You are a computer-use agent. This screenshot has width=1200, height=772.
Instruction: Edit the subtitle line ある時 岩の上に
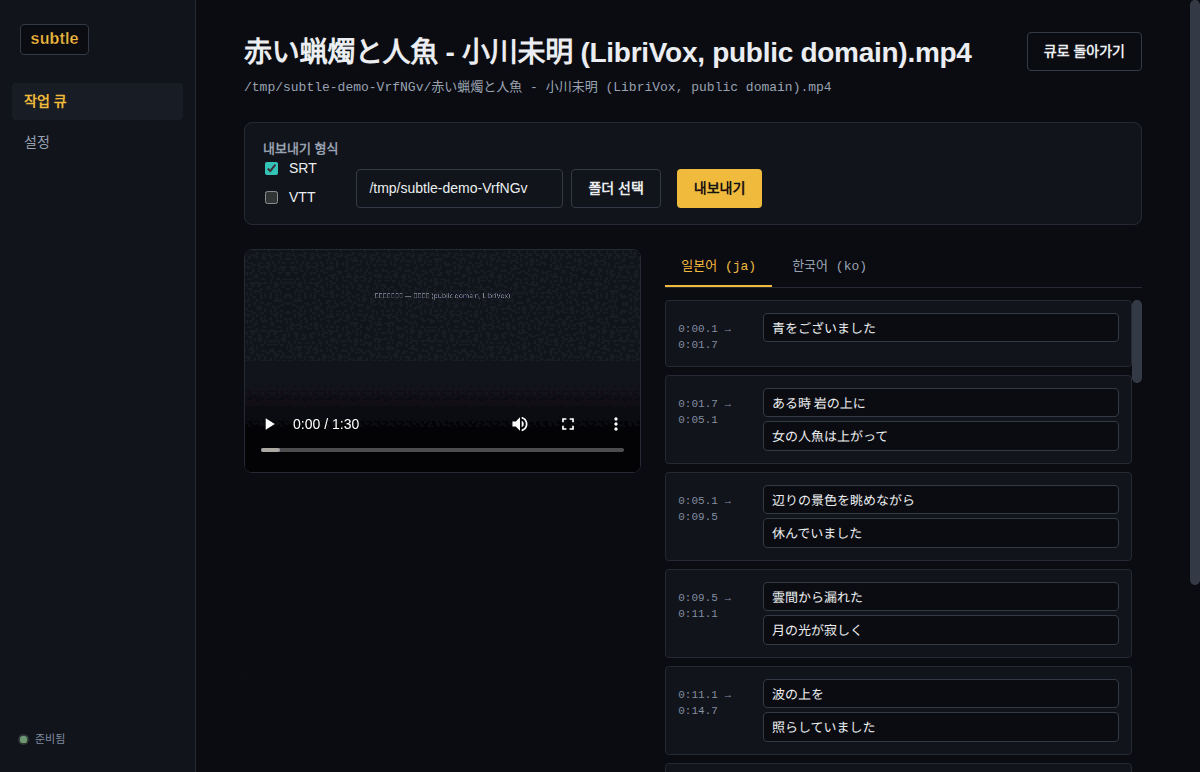pos(940,403)
